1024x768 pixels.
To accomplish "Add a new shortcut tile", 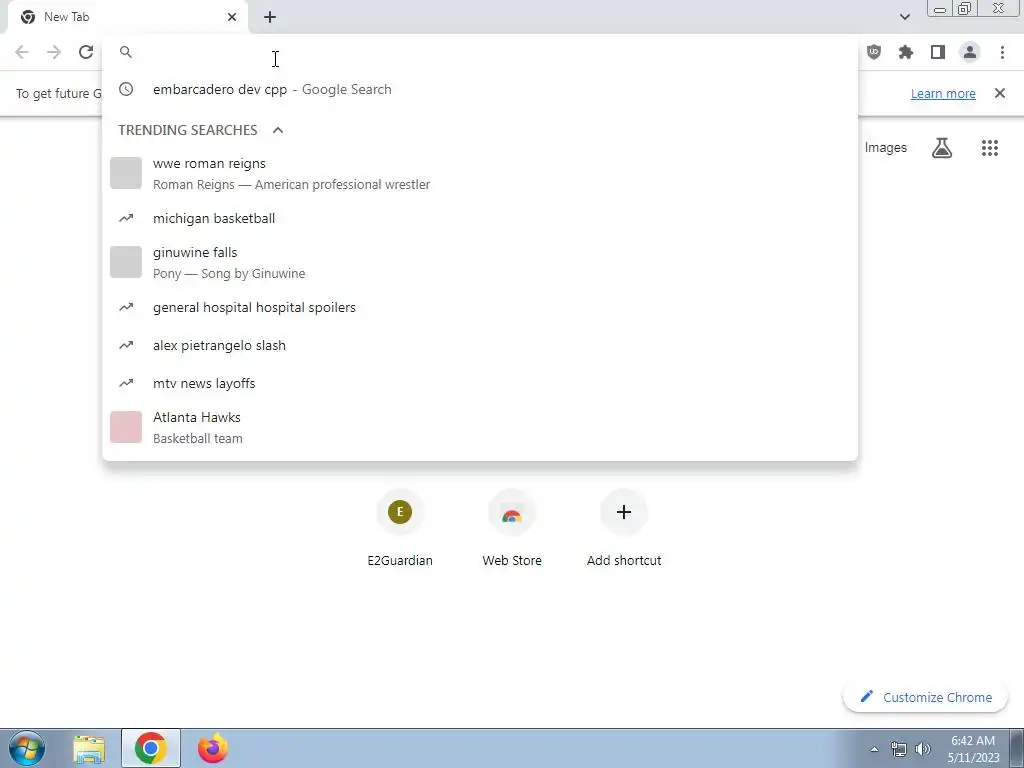I will [624, 529].
